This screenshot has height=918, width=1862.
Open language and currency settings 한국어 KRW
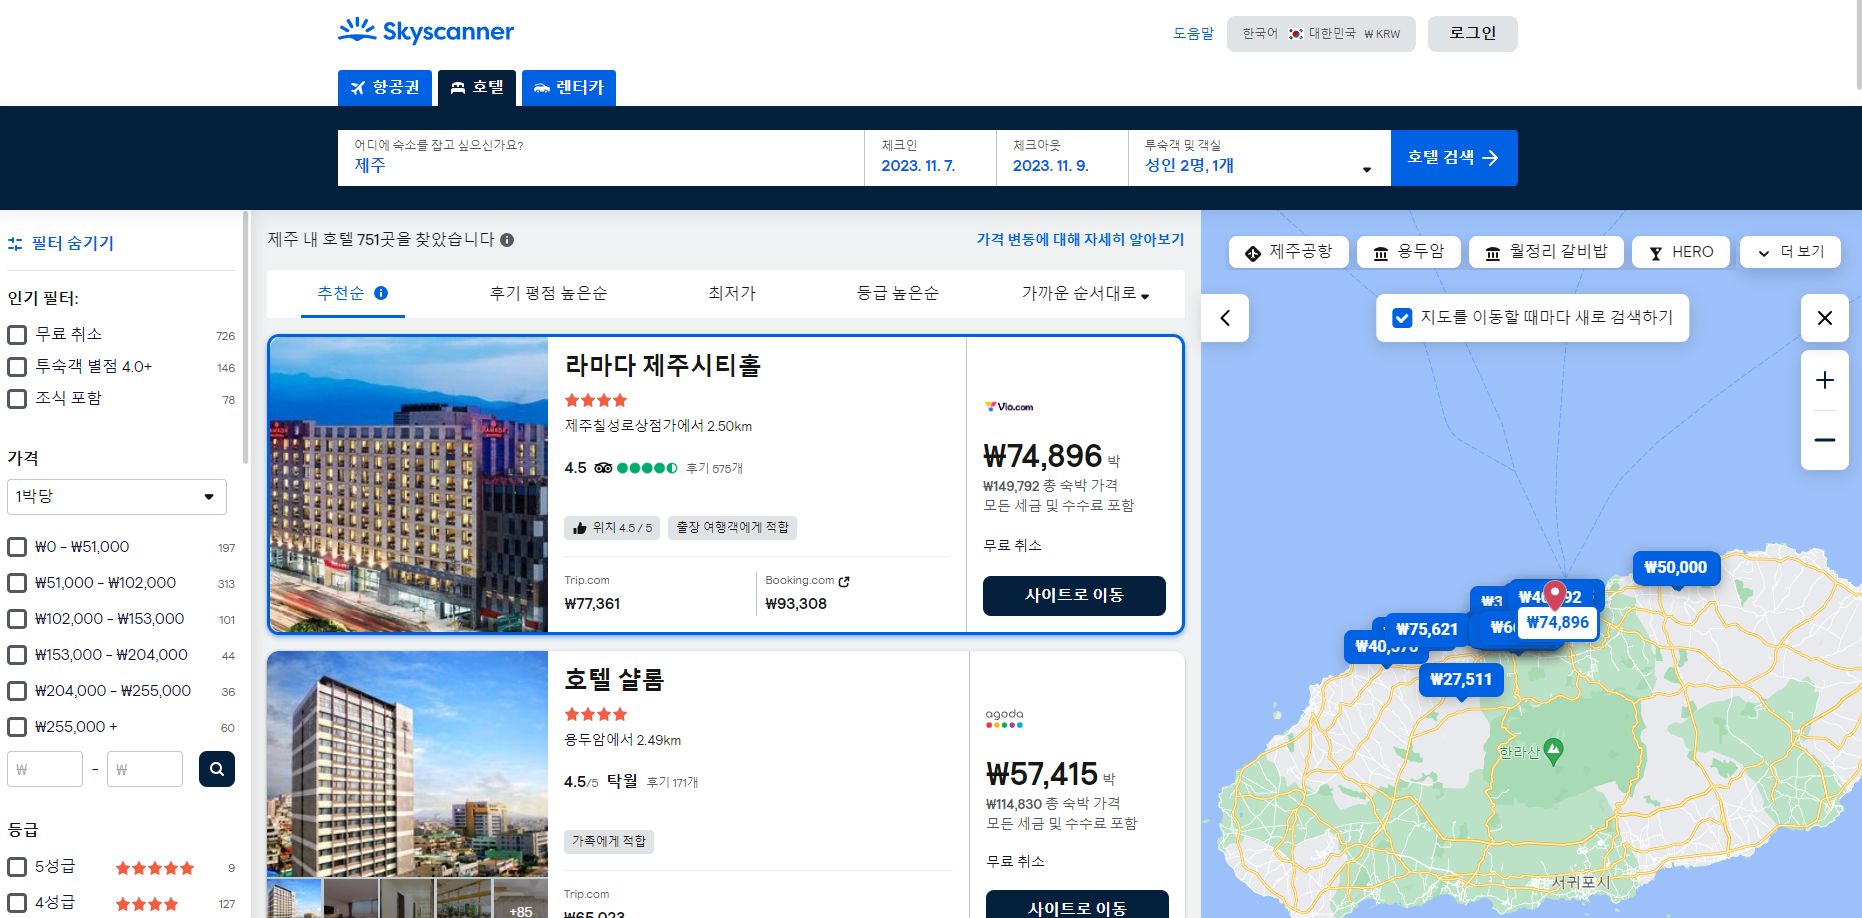1321,33
